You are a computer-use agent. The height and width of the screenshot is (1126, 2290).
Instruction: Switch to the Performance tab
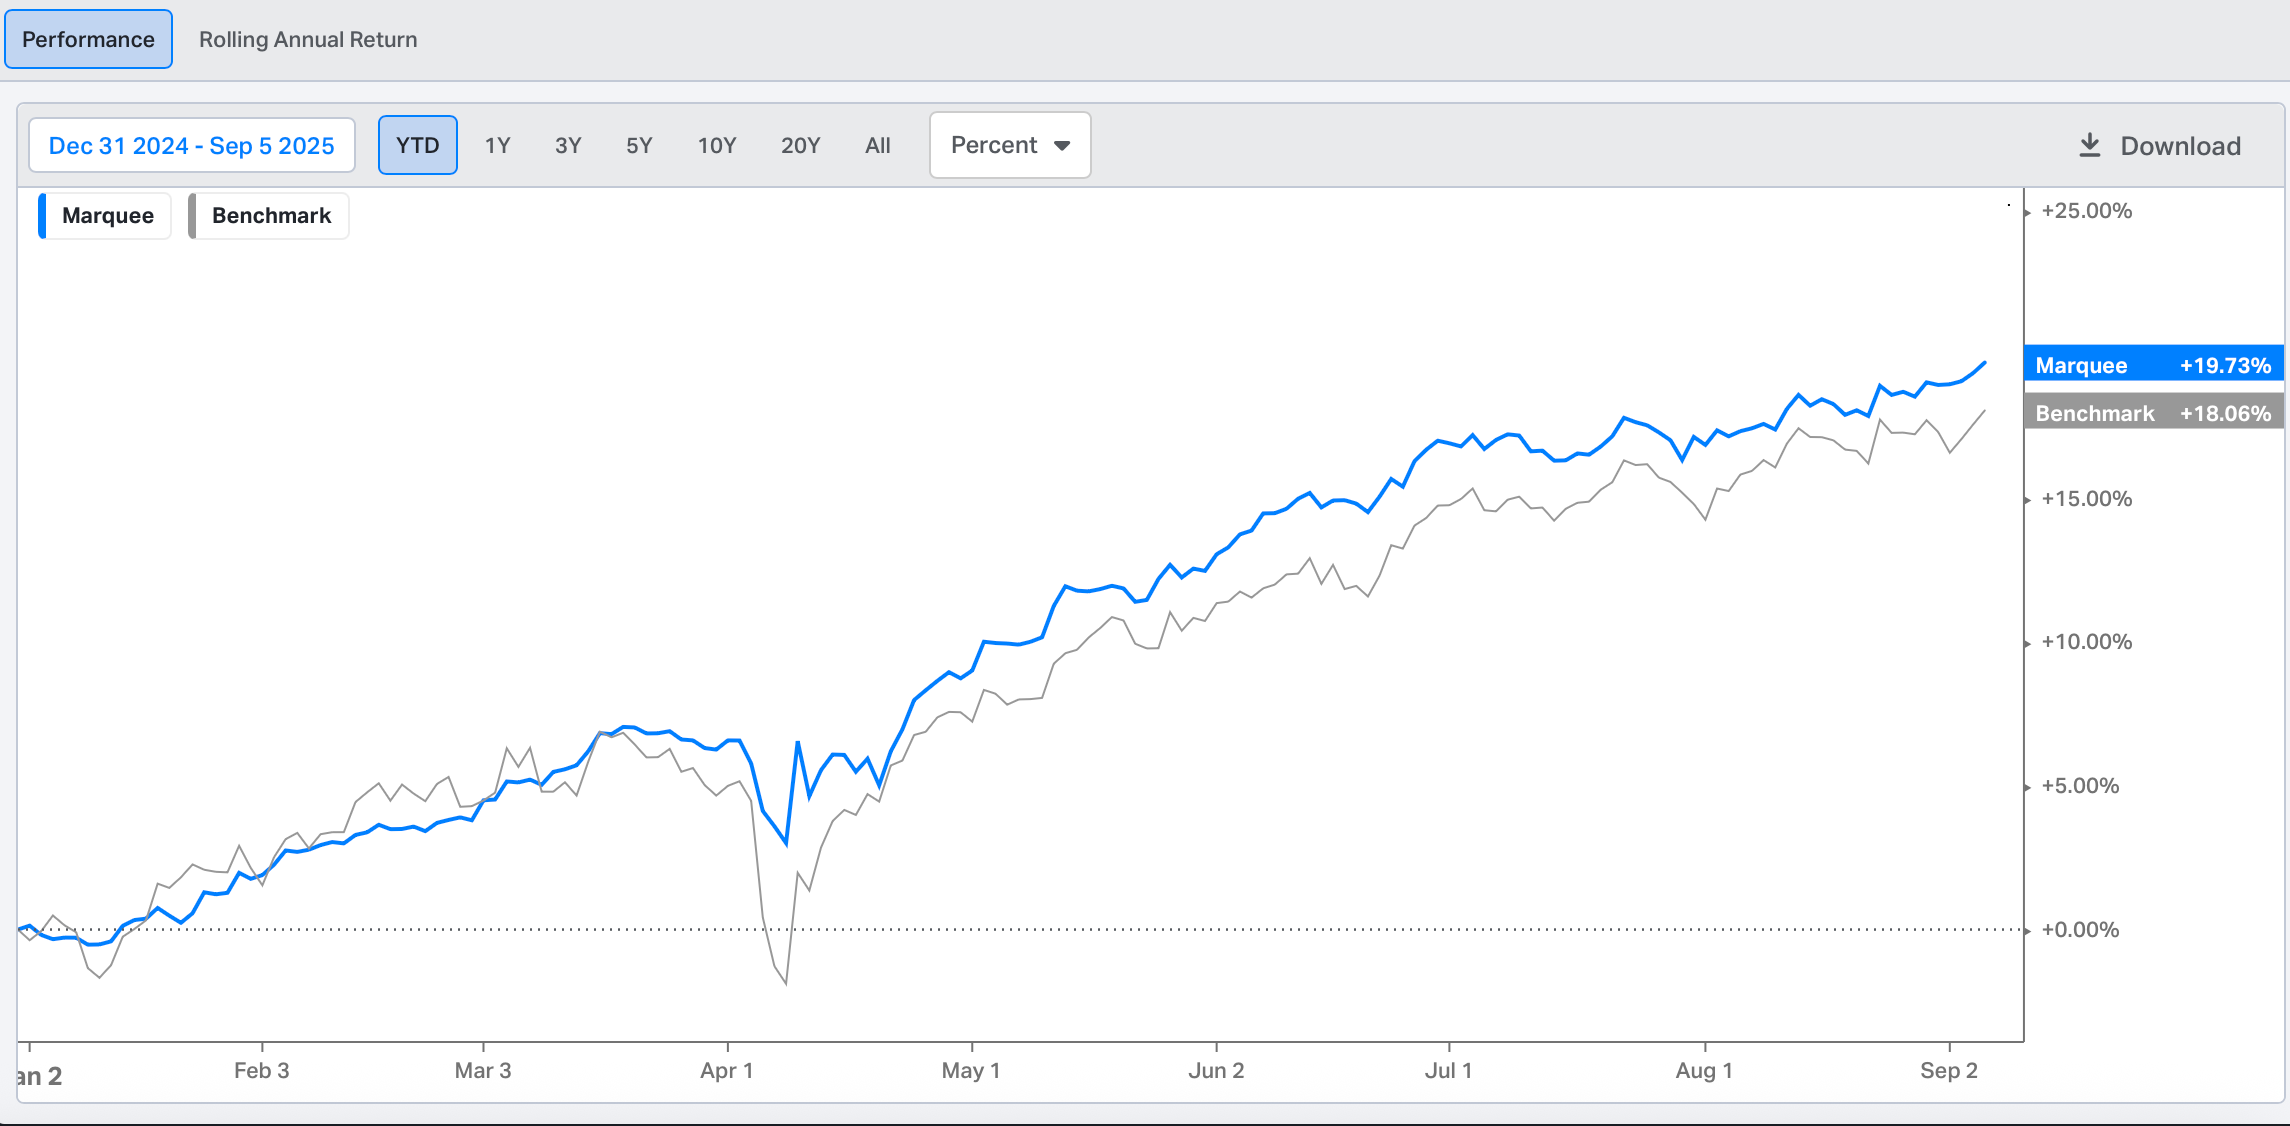click(x=88, y=40)
